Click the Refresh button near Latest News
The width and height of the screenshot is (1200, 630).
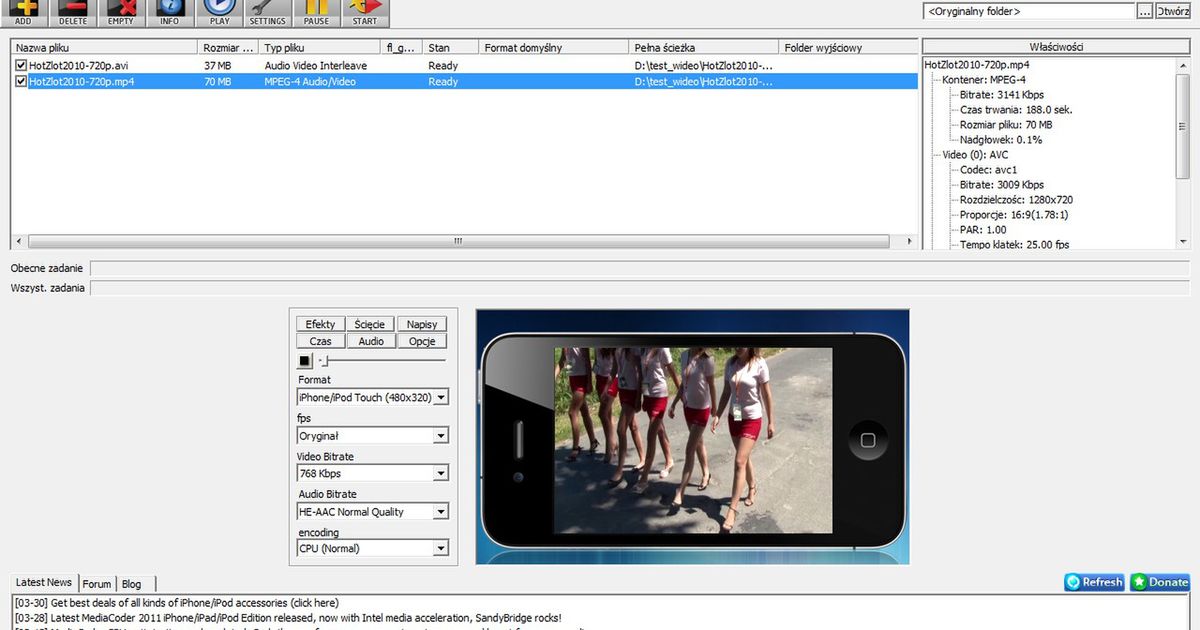click(1093, 581)
